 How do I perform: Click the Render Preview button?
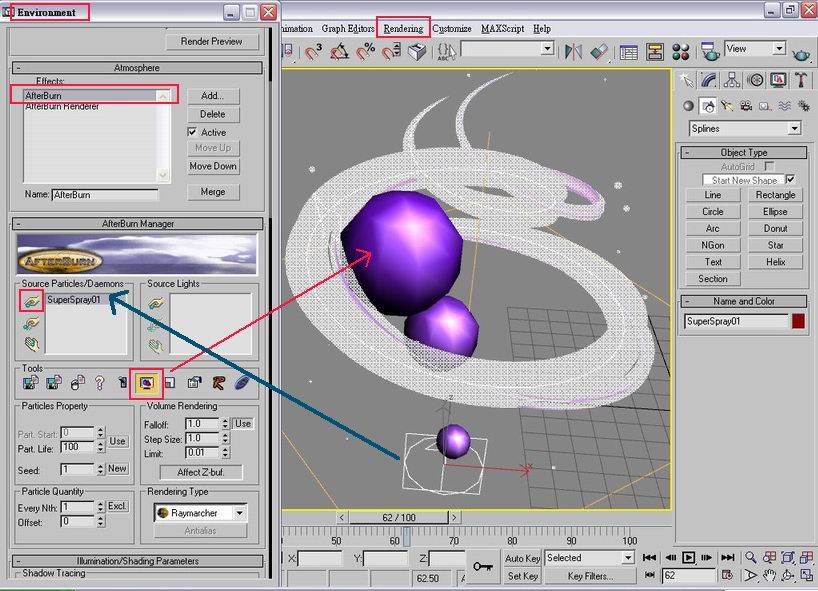coord(211,42)
